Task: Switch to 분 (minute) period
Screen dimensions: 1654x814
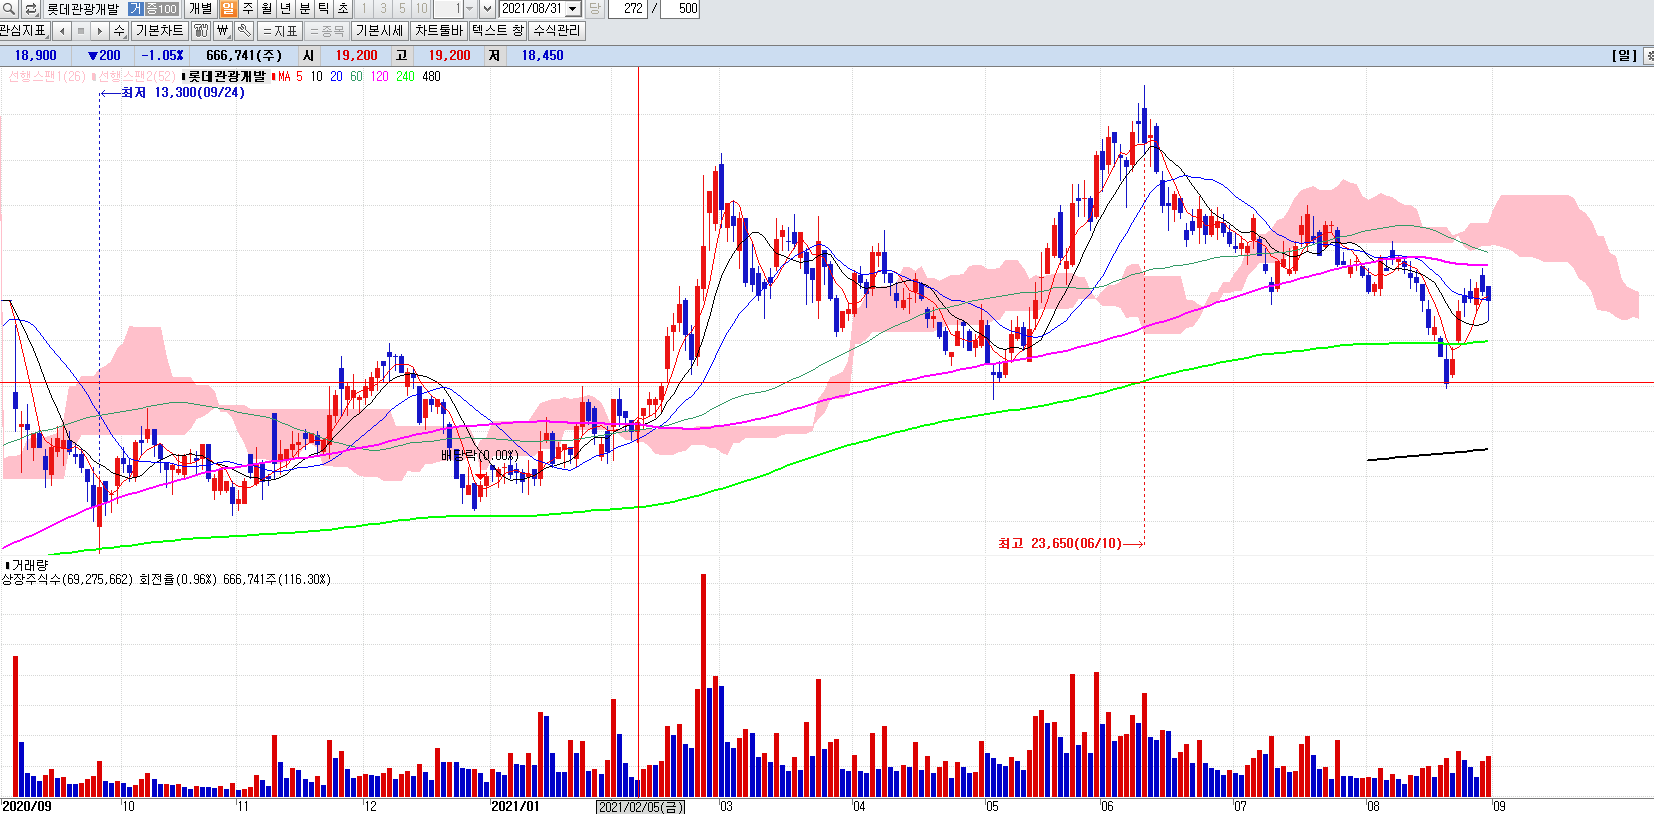Action: pyautogui.click(x=305, y=9)
